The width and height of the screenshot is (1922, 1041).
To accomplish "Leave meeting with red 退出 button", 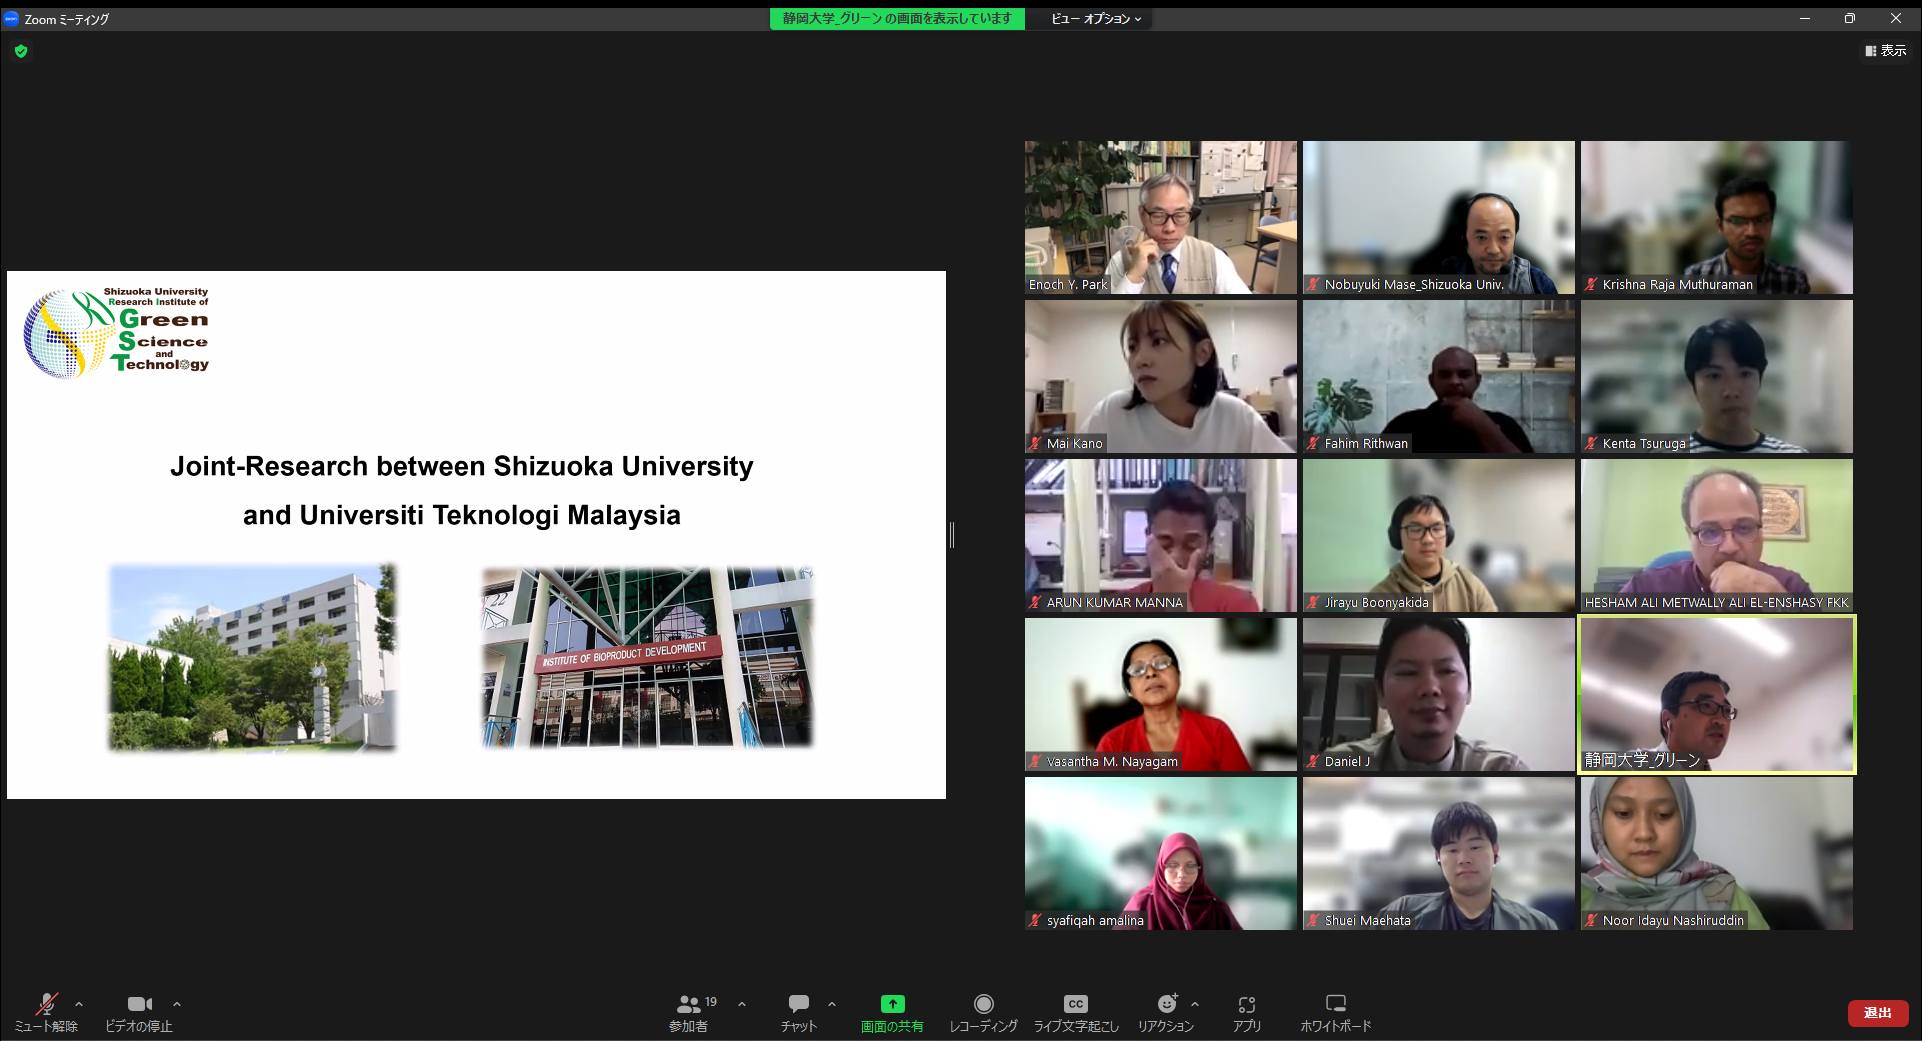I will click(1878, 1013).
